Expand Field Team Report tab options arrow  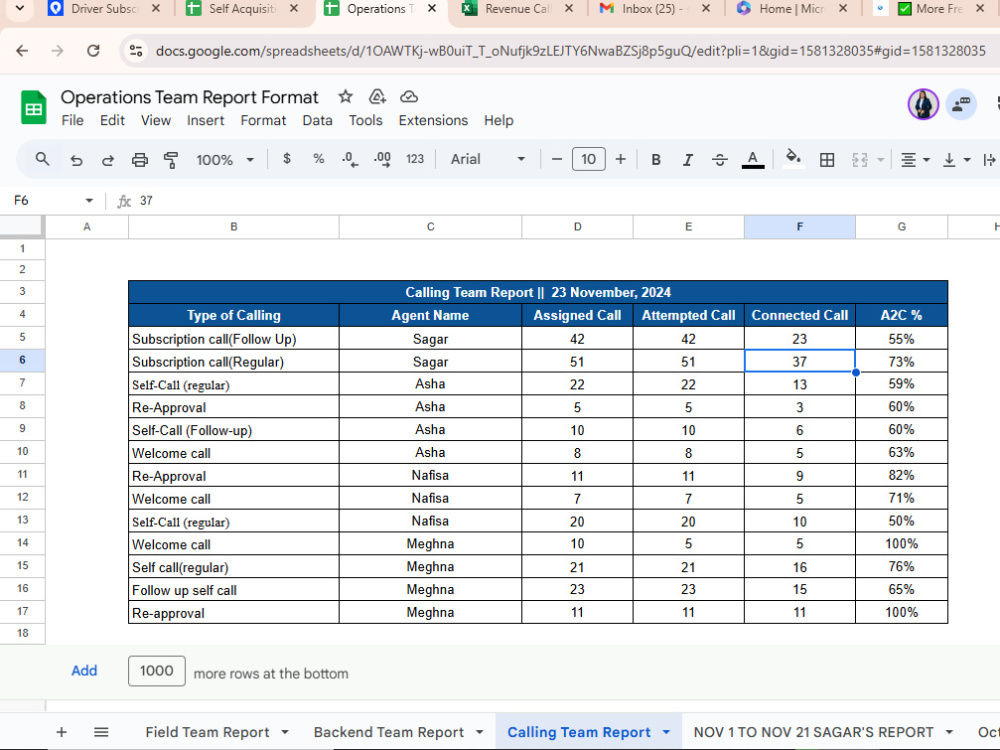[285, 732]
